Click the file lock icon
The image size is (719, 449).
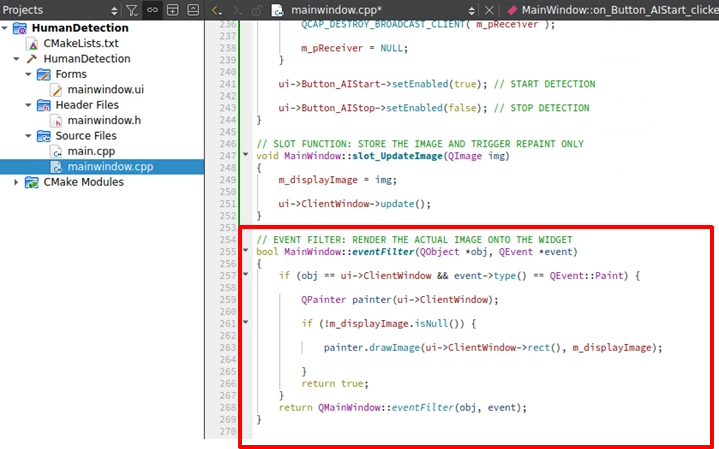point(256,10)
